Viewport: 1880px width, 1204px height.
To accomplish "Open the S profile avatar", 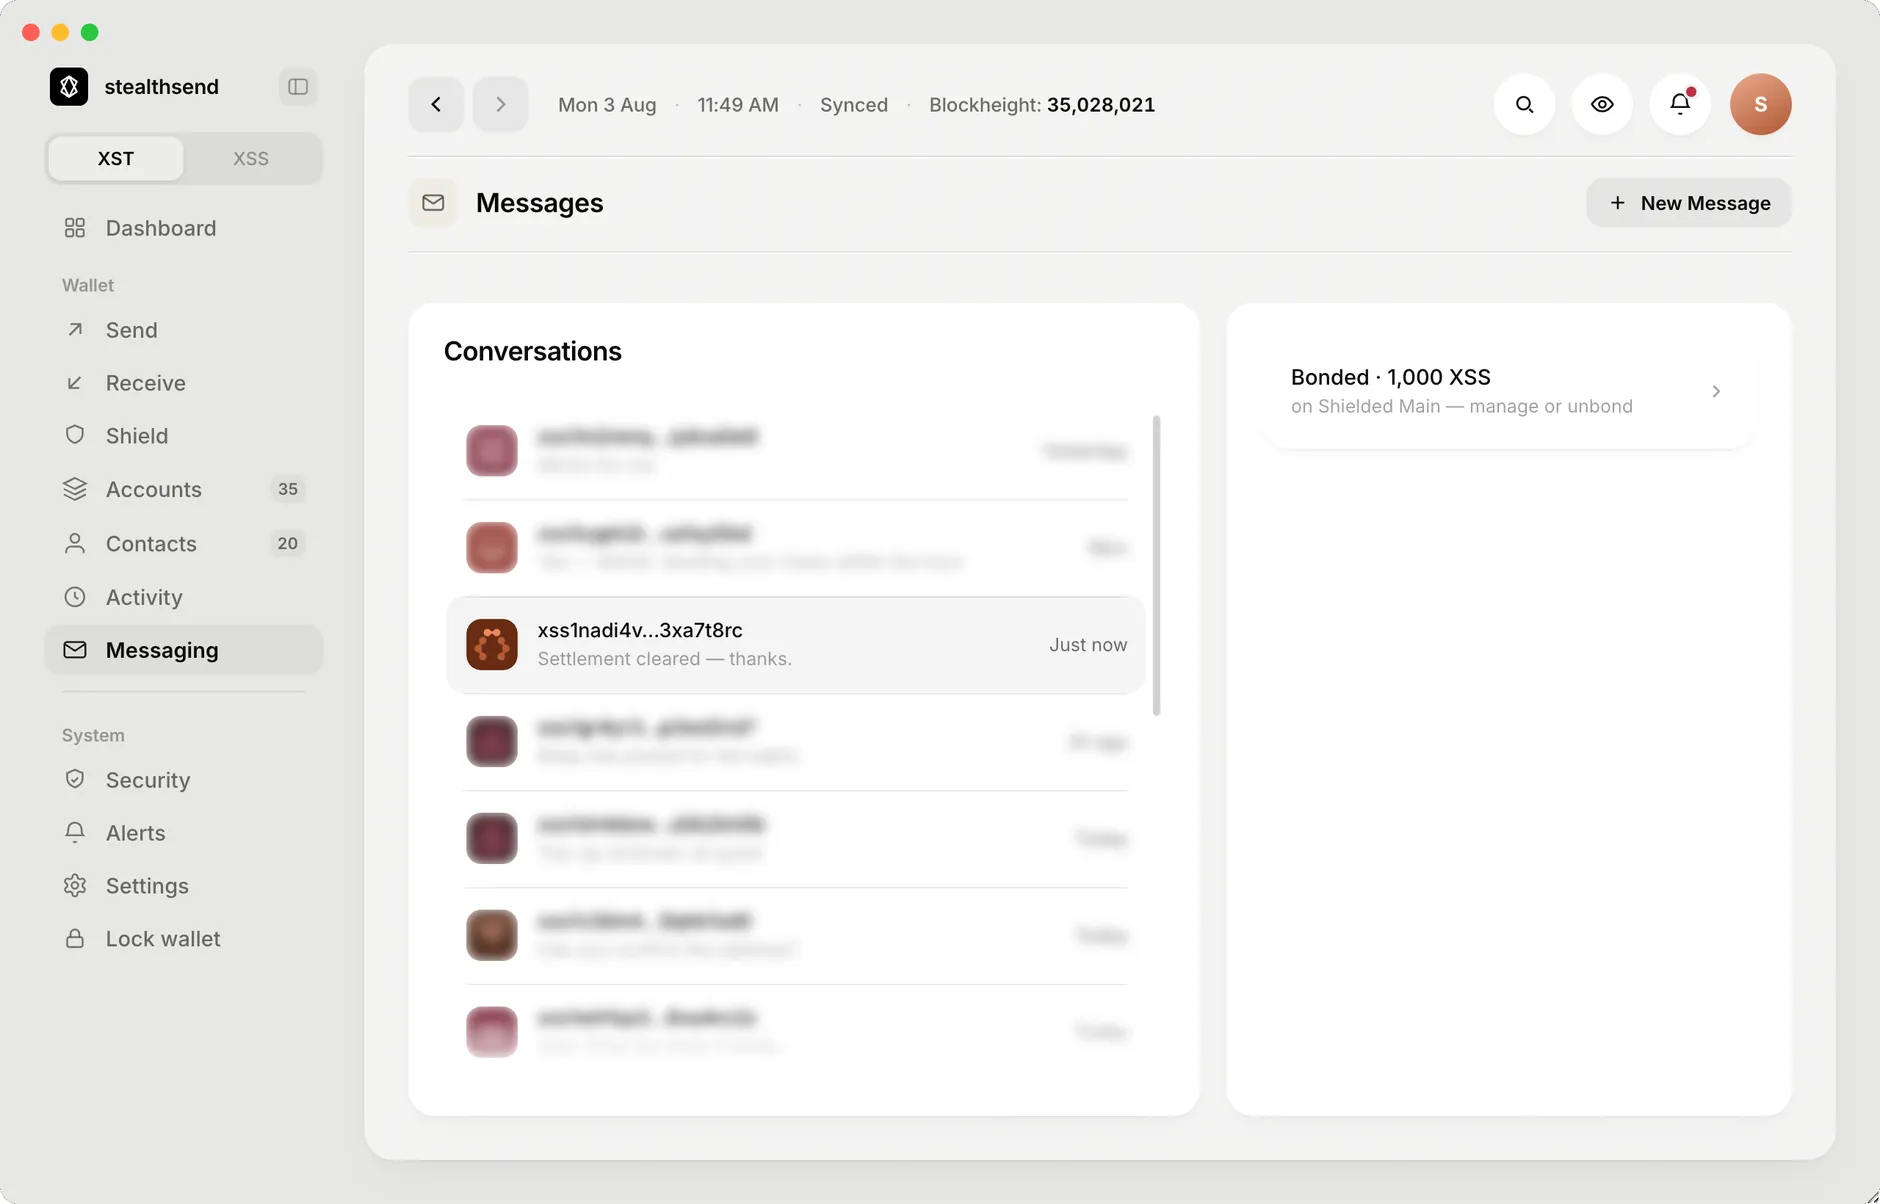I will click(x=1760, y=104).
